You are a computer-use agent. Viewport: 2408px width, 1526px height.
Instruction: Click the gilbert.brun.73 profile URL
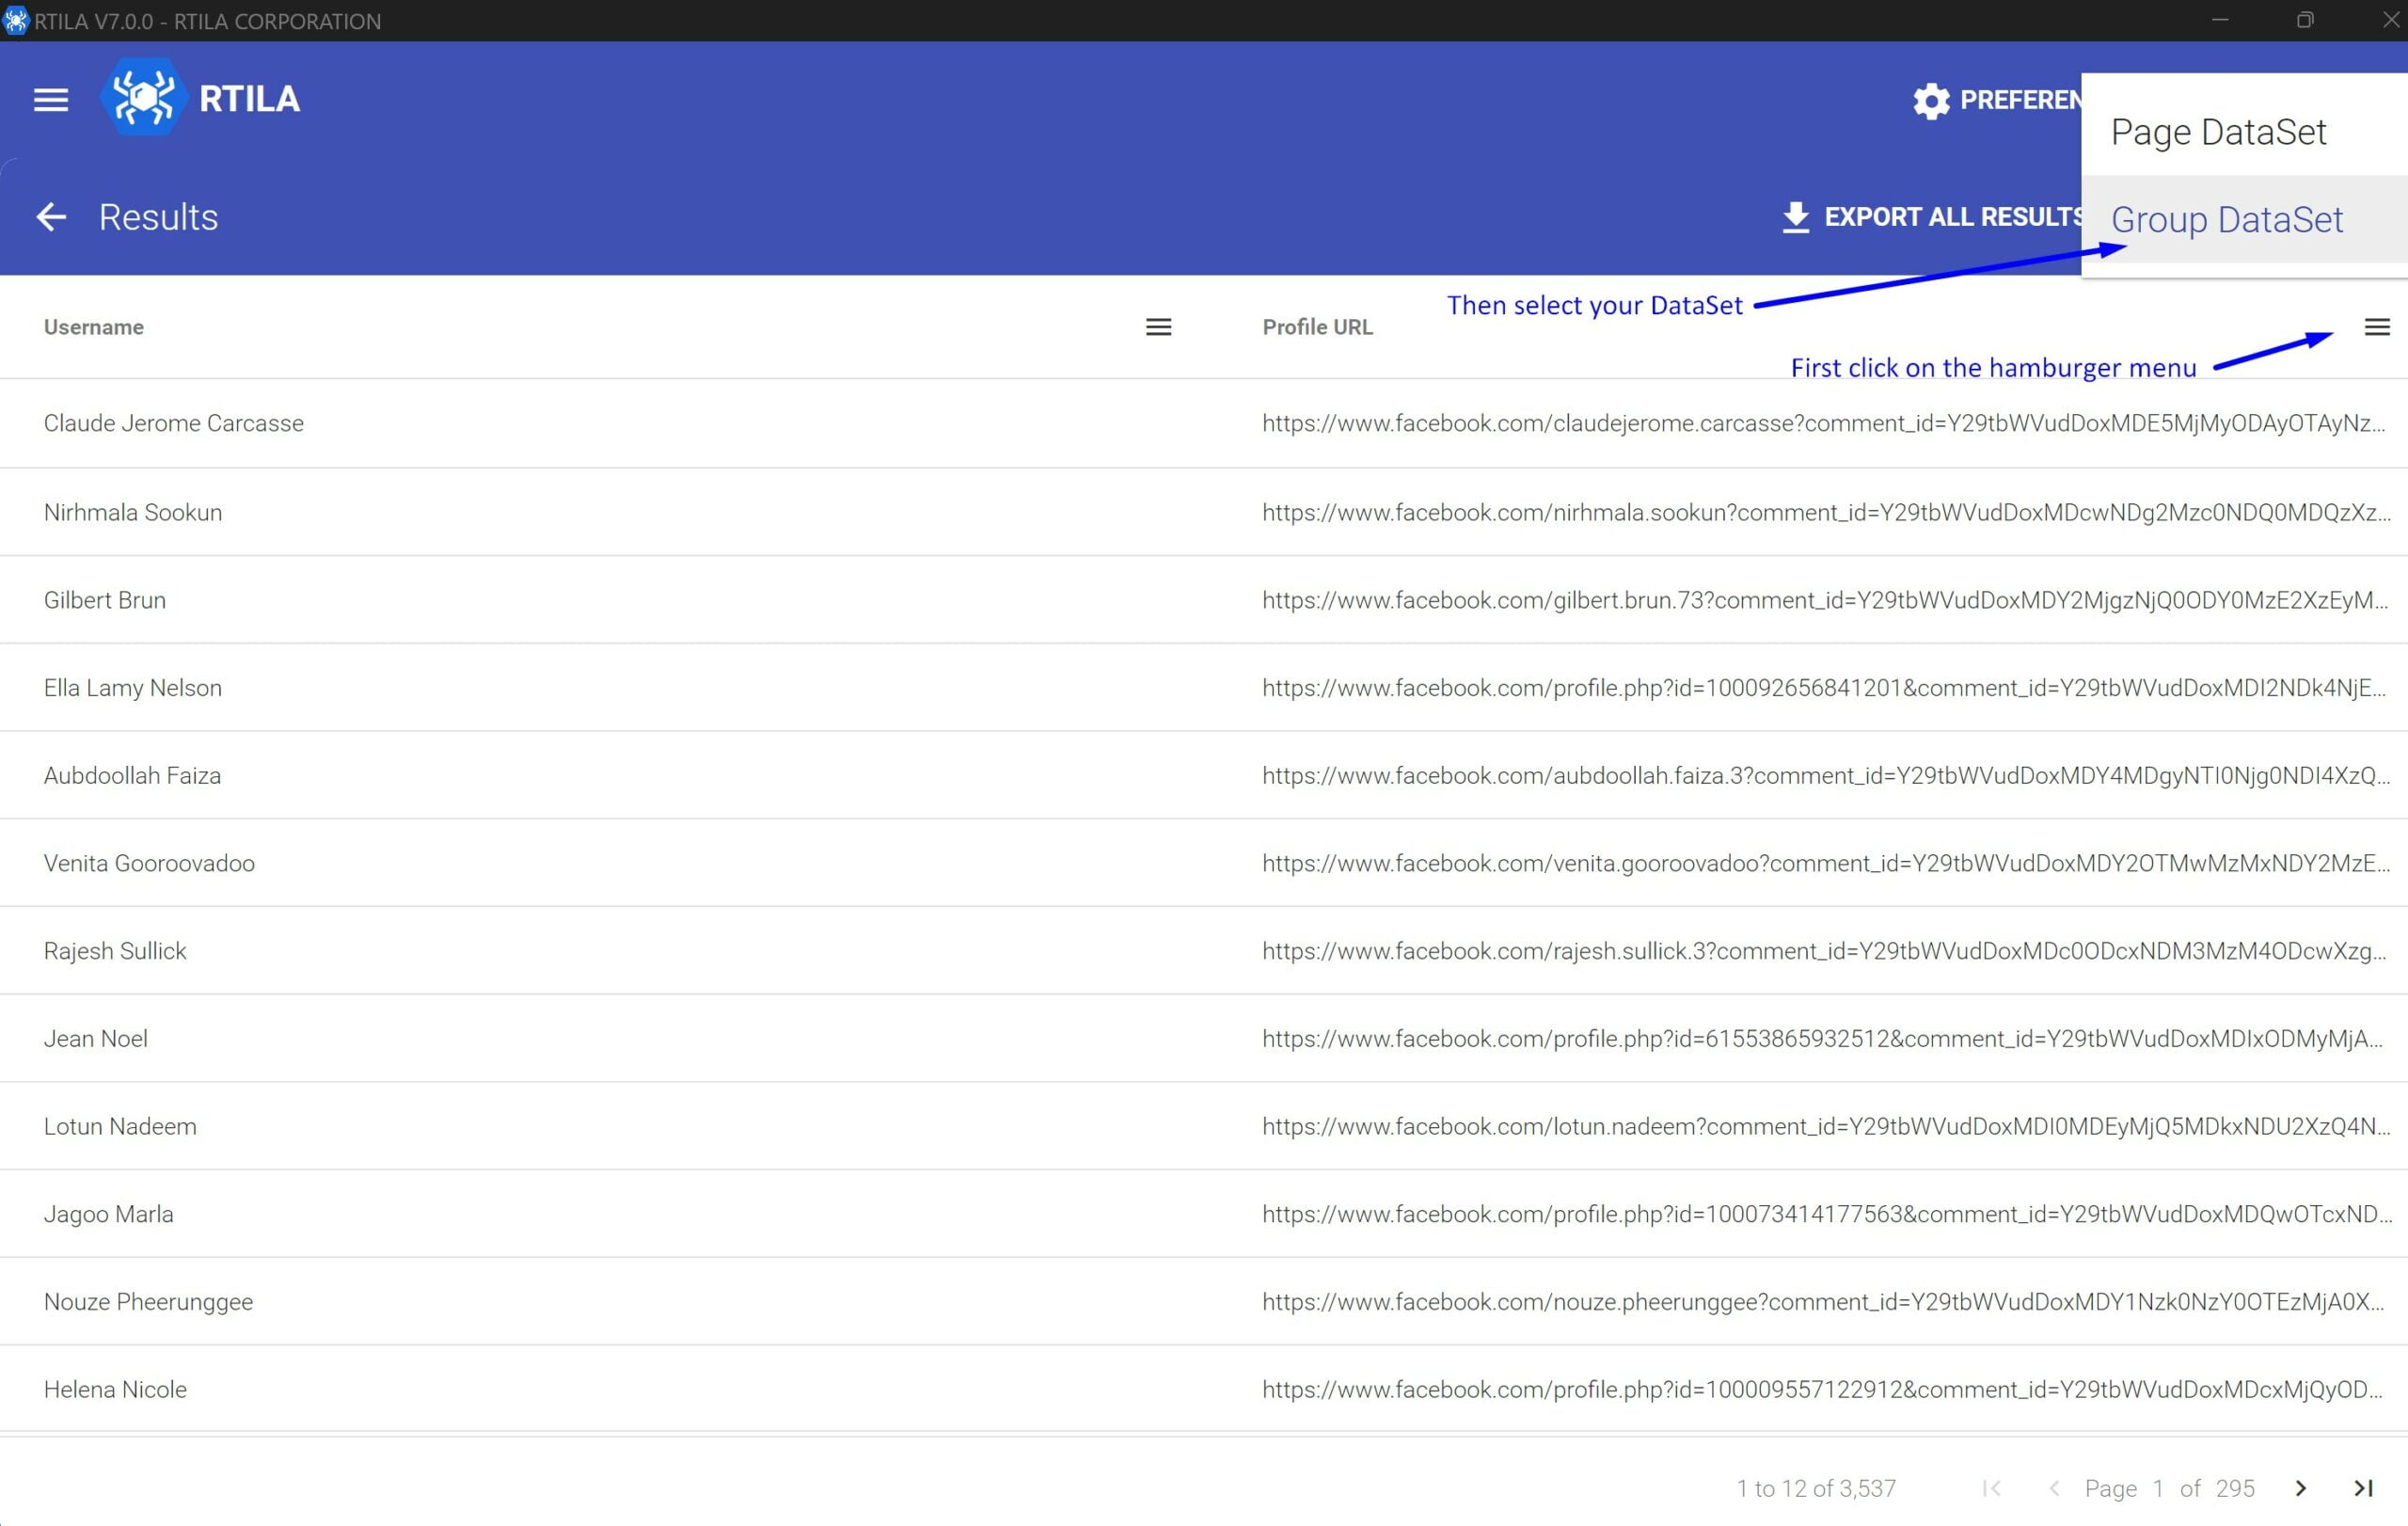[x=1825, y=600]
